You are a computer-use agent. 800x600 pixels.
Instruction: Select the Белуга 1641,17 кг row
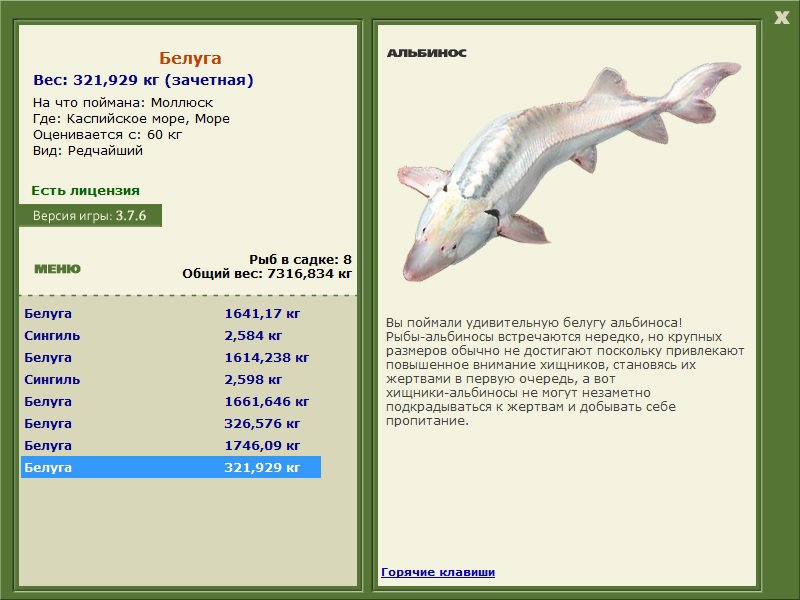[x=171, y=313]
